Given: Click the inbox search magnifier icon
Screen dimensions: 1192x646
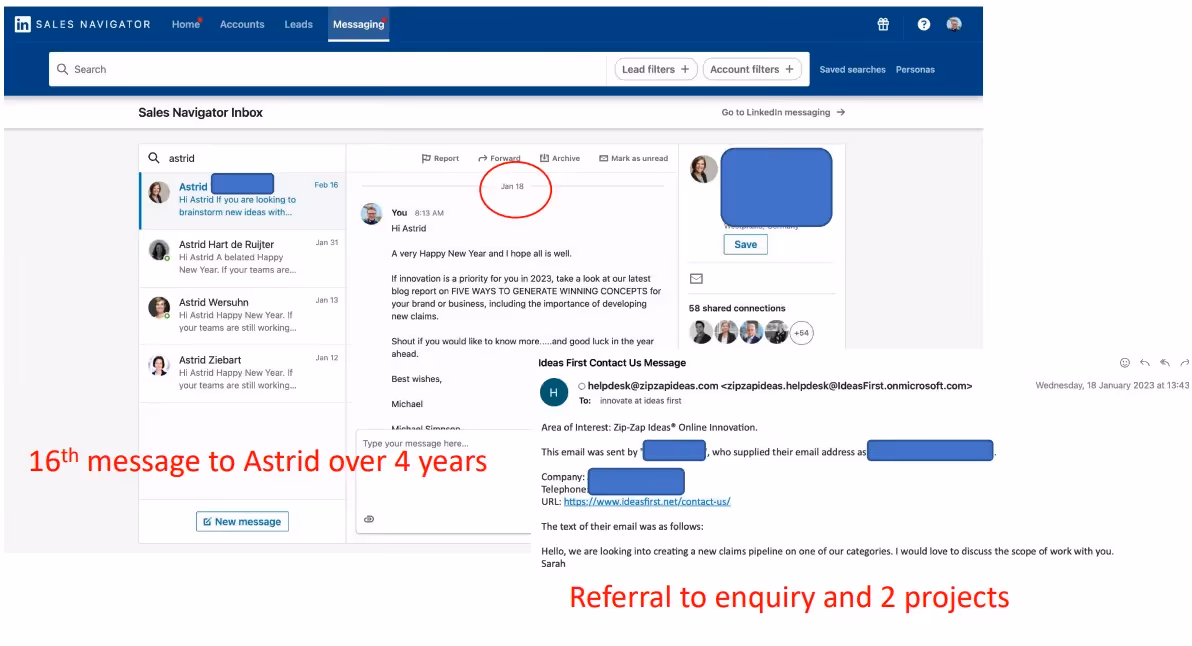Looking at the screenshot, I should pyautogui.click(x=154, y=158).
